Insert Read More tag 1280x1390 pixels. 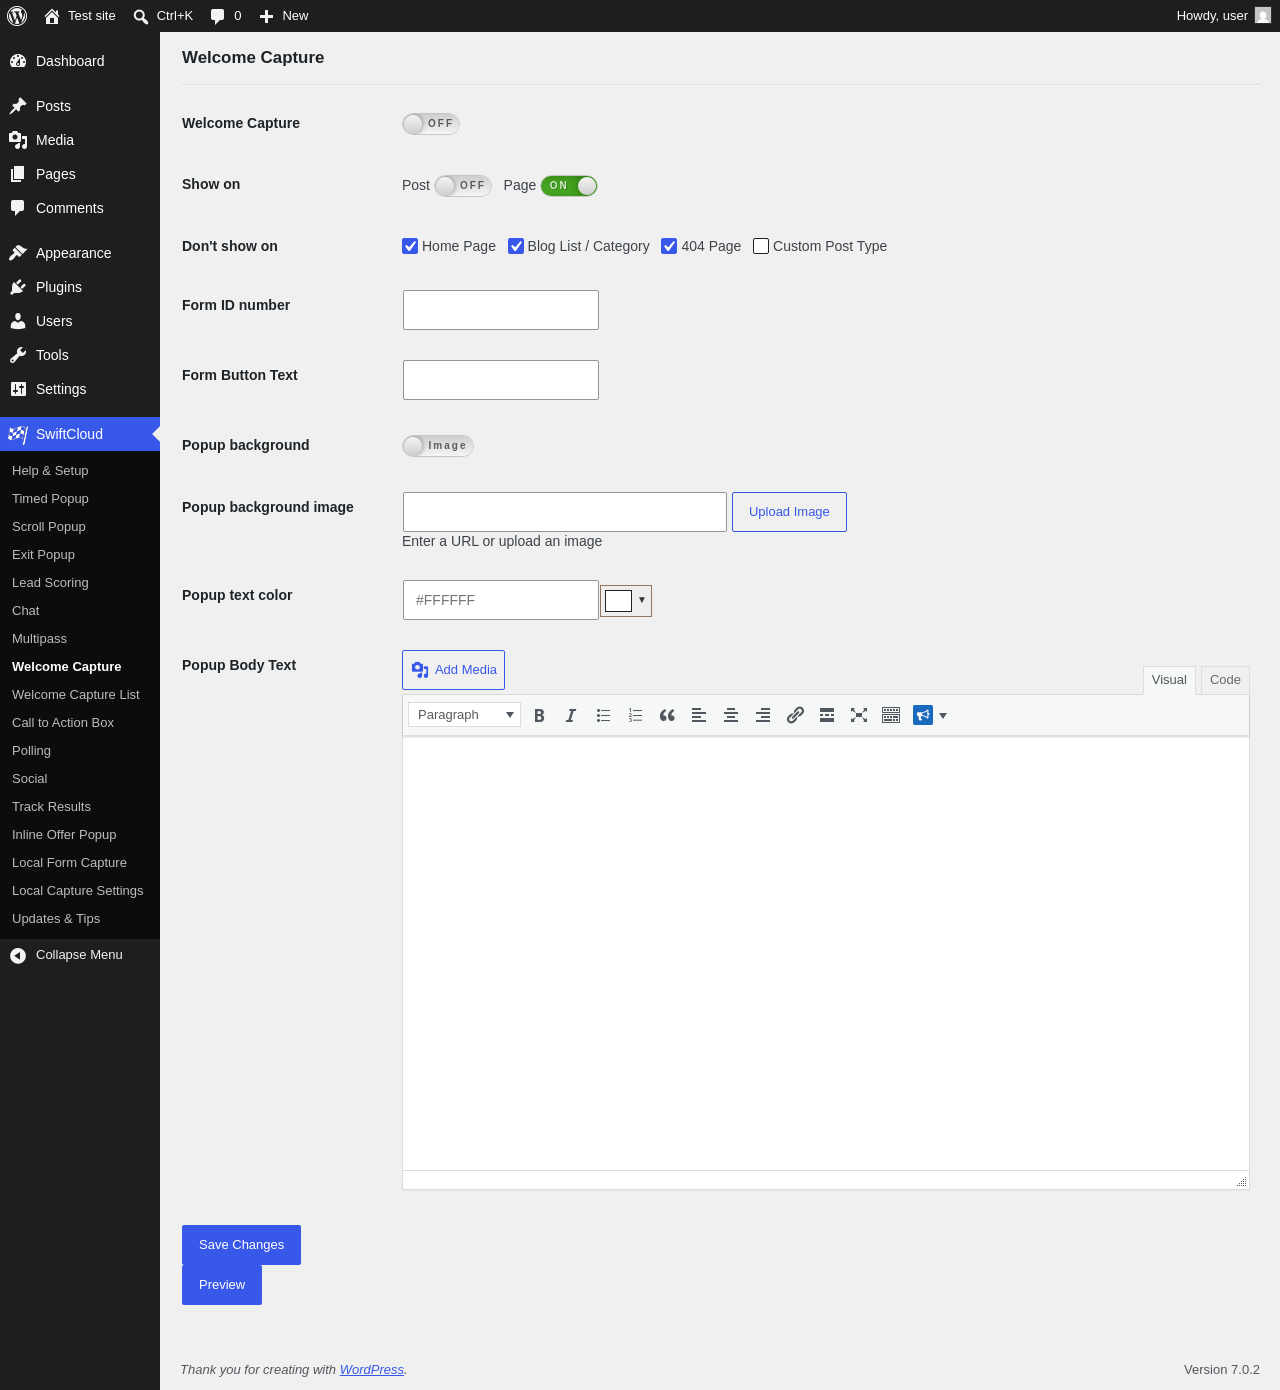point(827,715)
